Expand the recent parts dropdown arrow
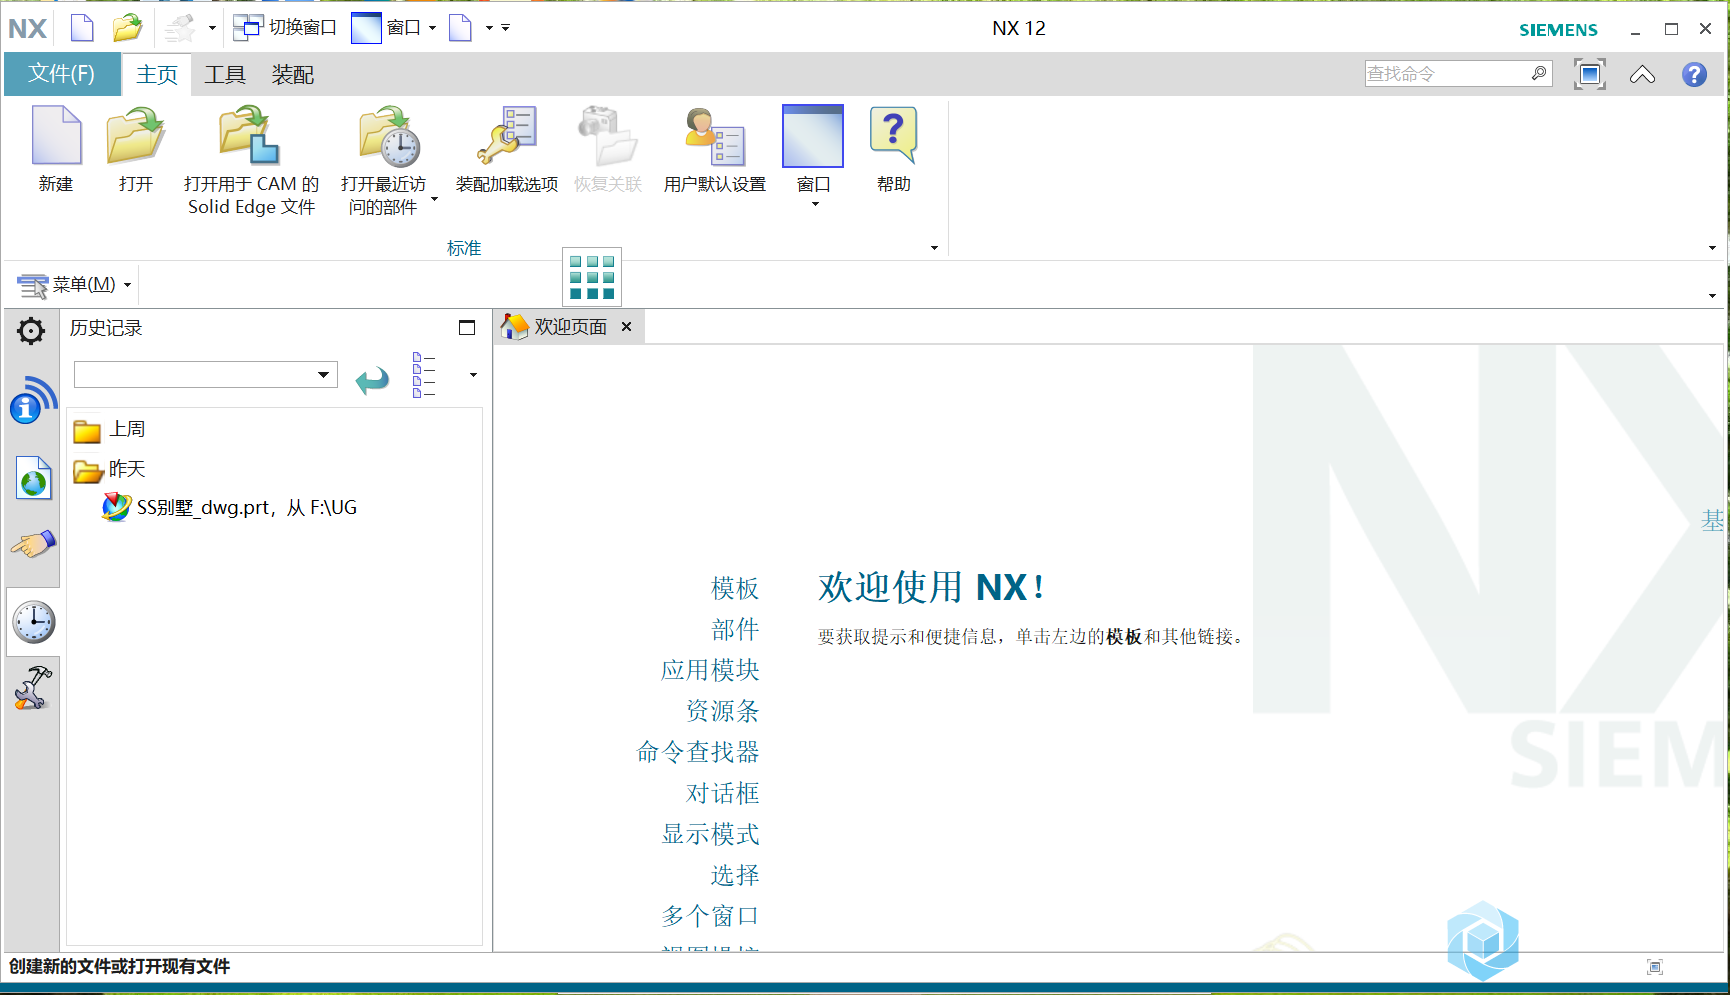This screenshot has width=1730, height=995. pos(434,199)
